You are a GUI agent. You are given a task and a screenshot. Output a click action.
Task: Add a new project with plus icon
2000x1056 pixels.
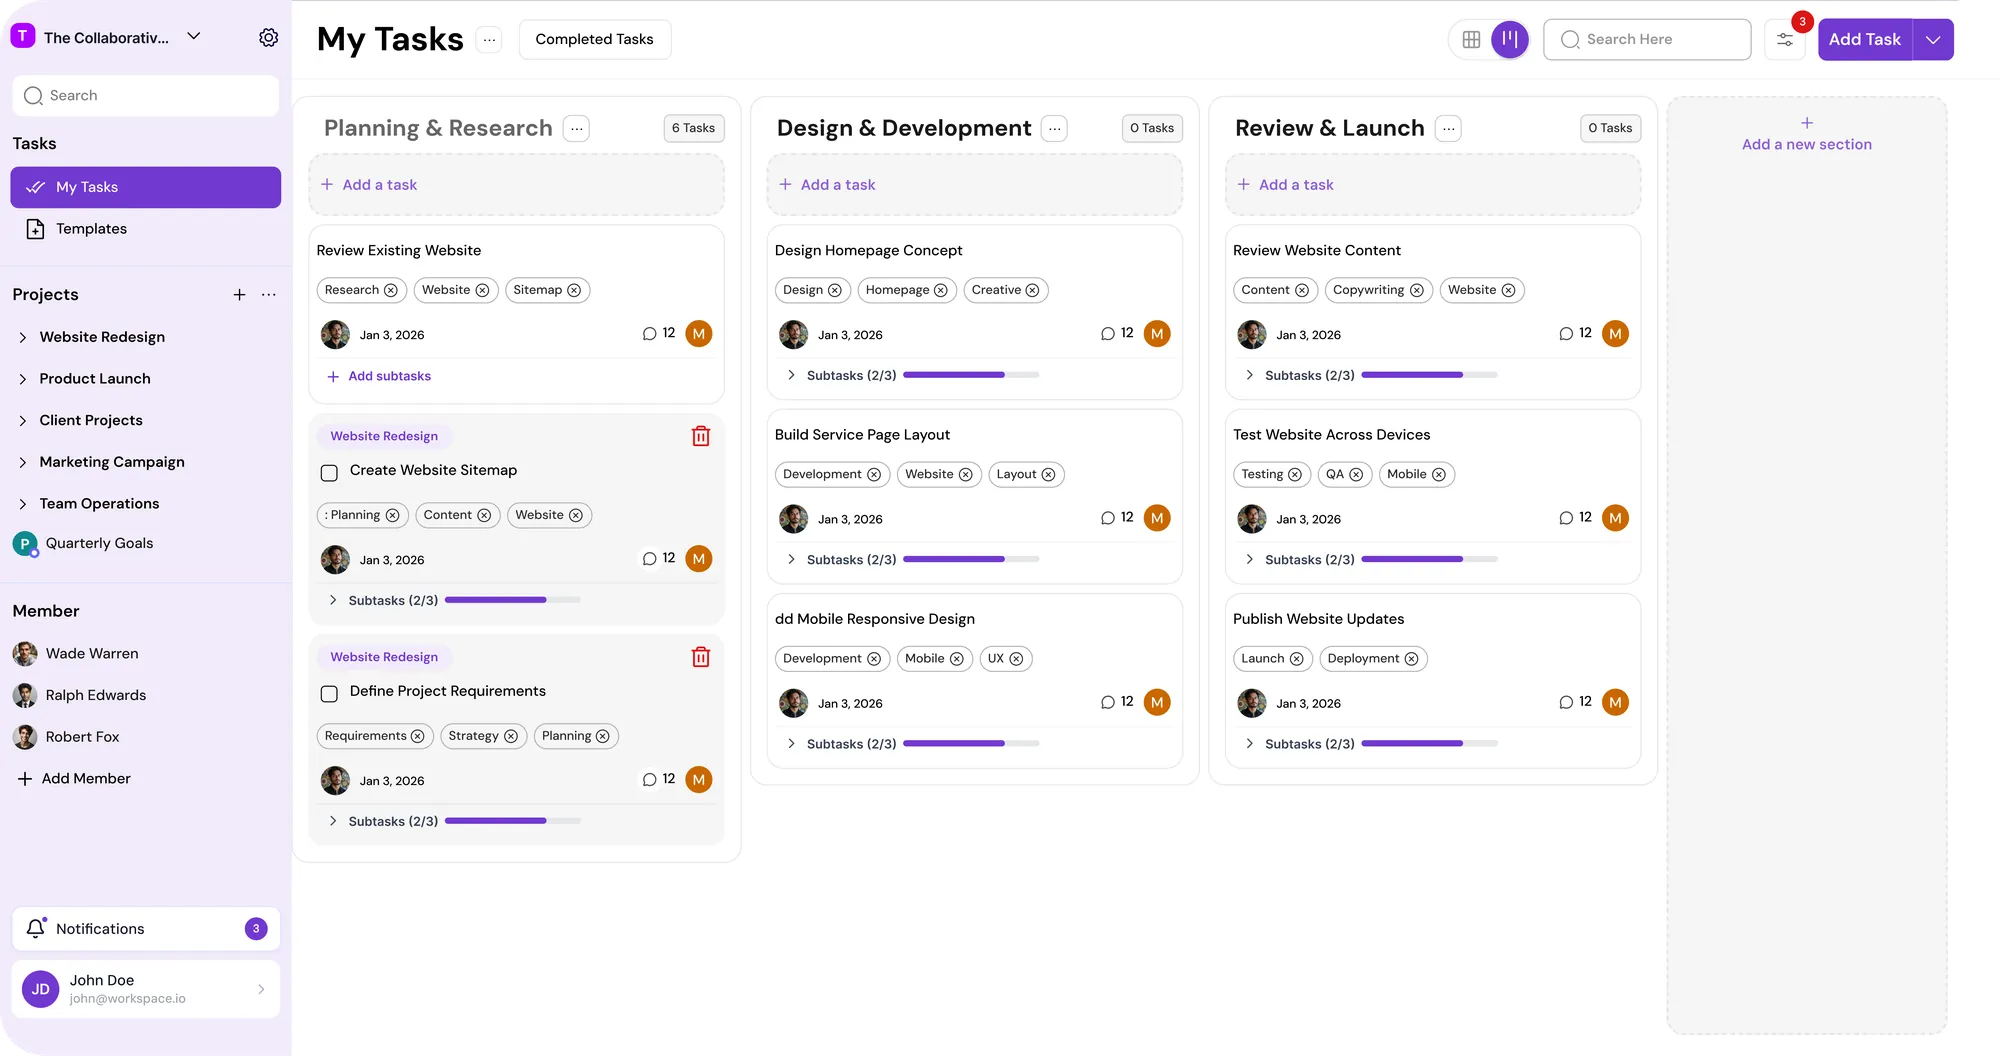click(x=239, y=294)
